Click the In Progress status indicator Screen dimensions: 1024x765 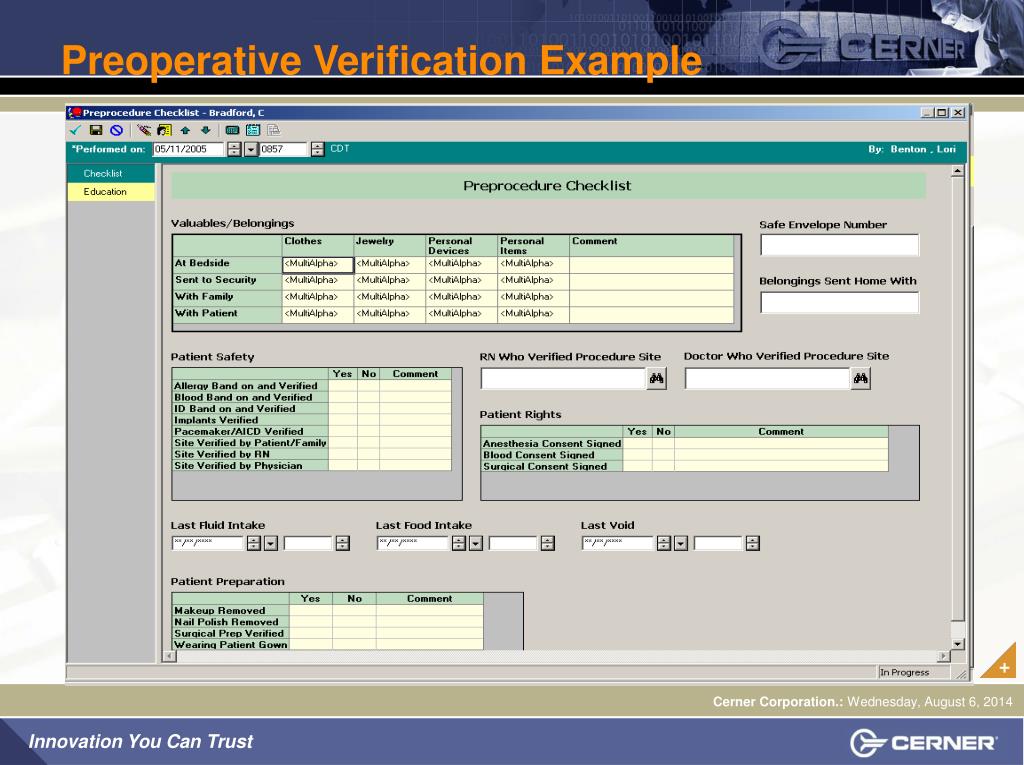pyautogui.click(x=905, y=672)
